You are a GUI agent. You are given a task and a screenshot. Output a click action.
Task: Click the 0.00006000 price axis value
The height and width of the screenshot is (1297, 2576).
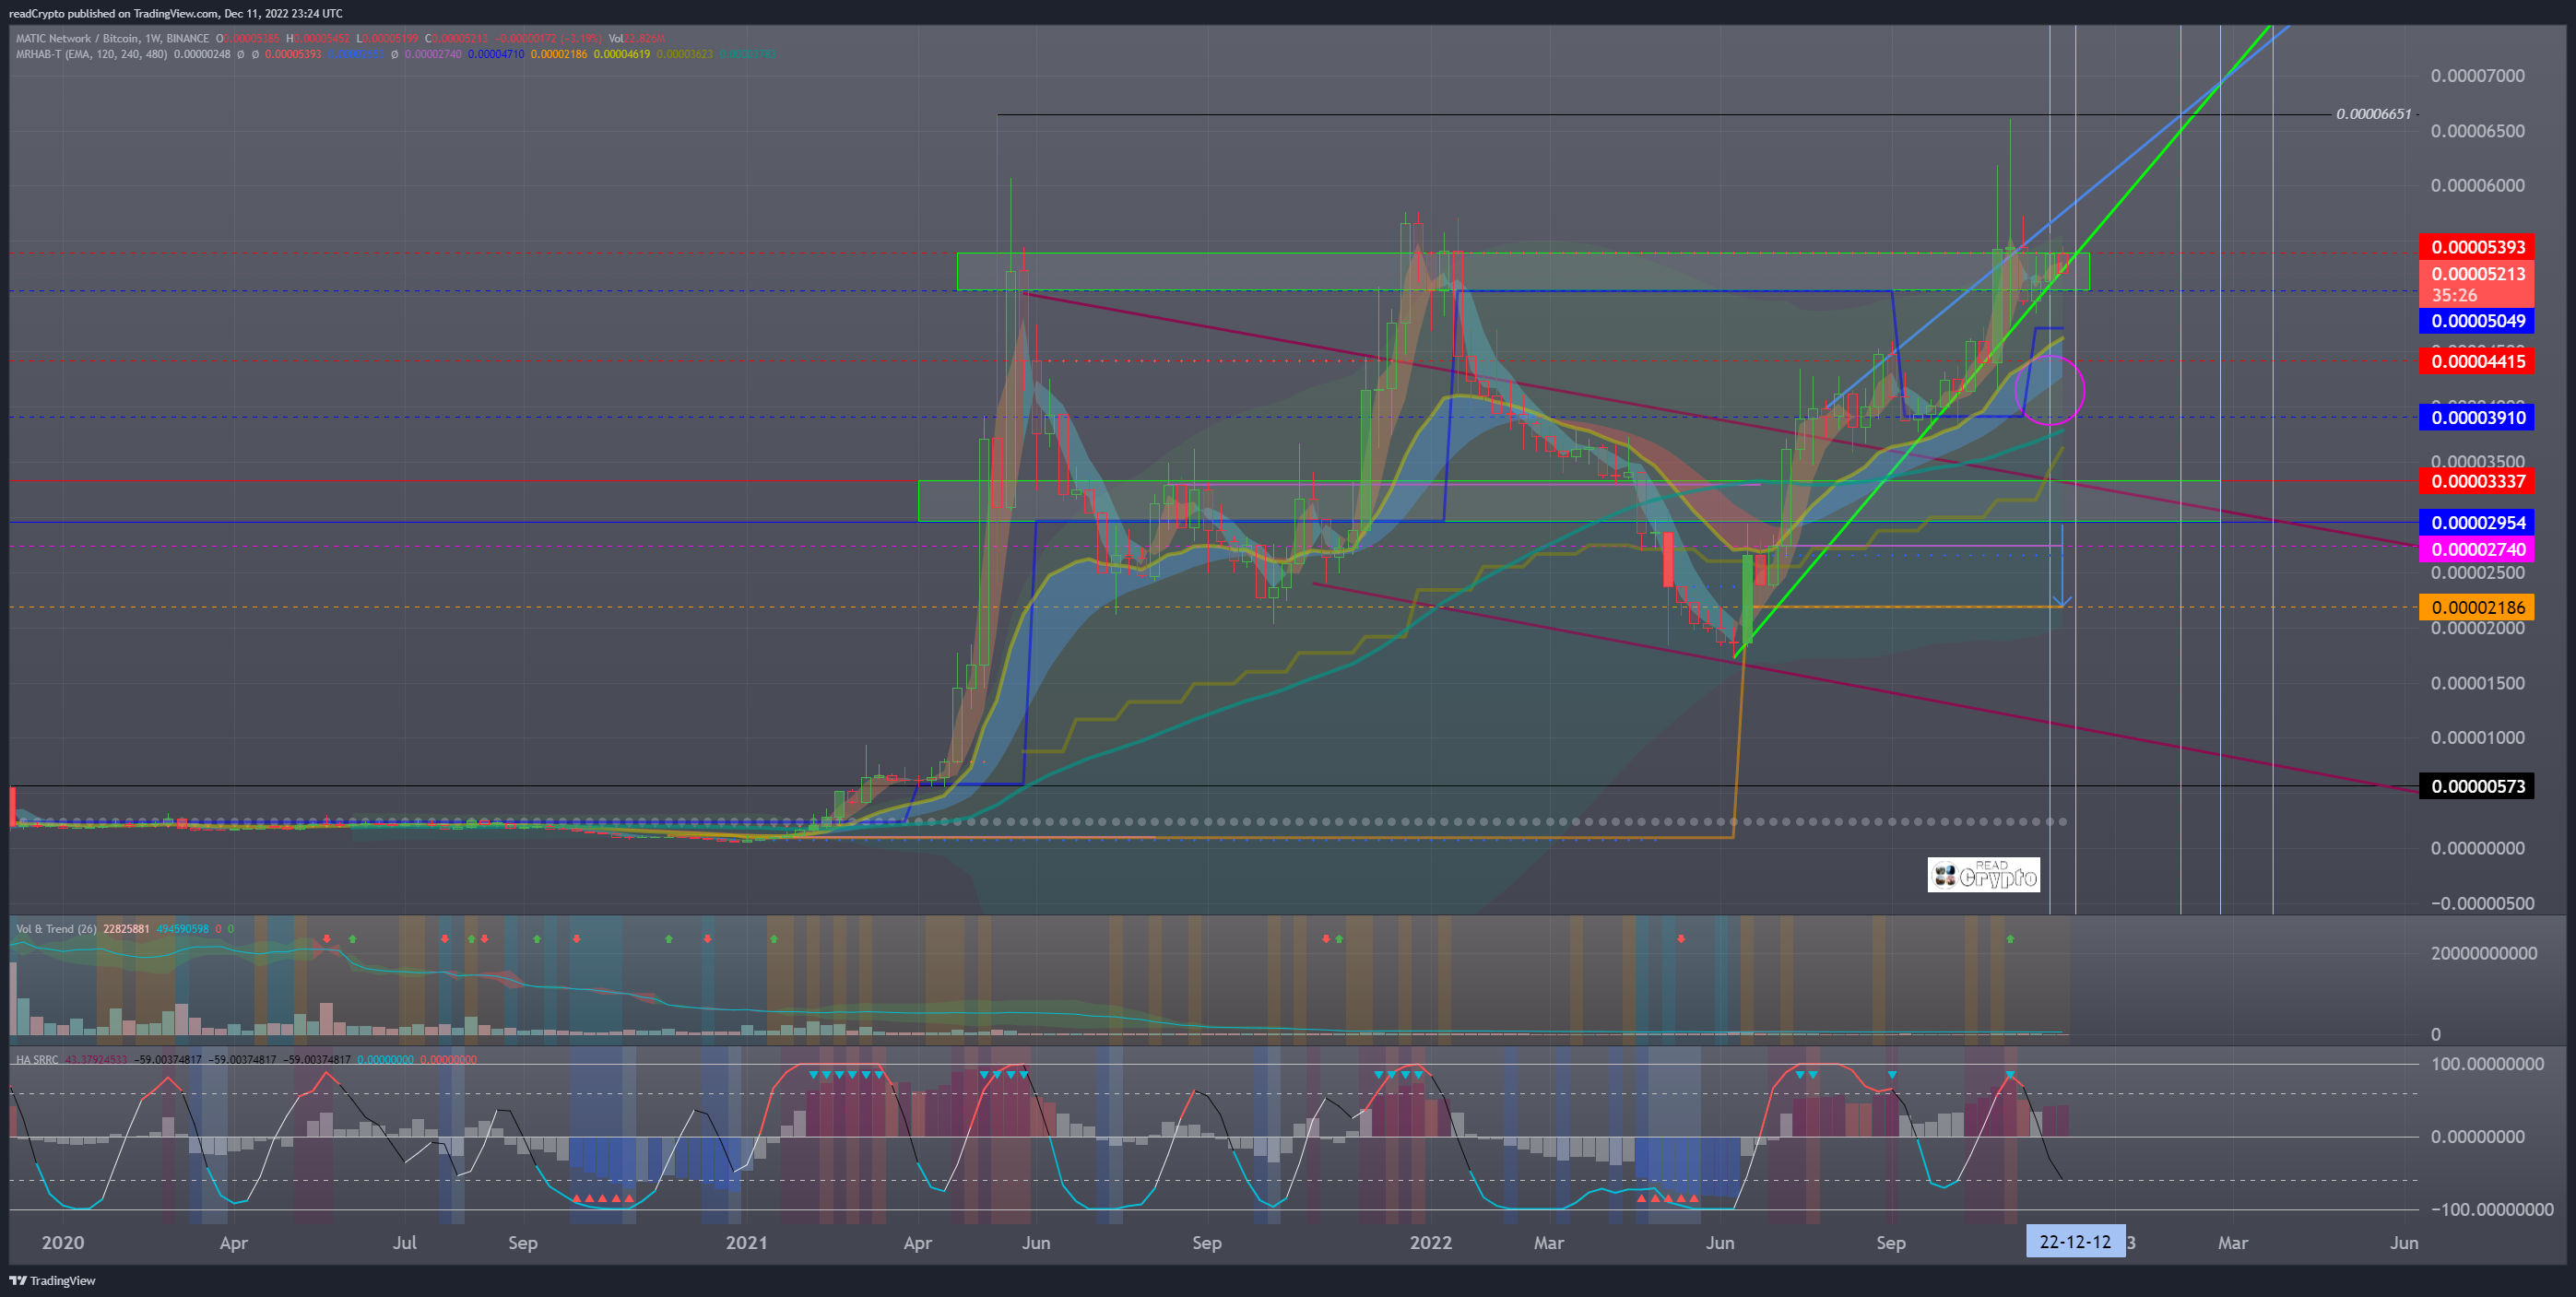2477,186
